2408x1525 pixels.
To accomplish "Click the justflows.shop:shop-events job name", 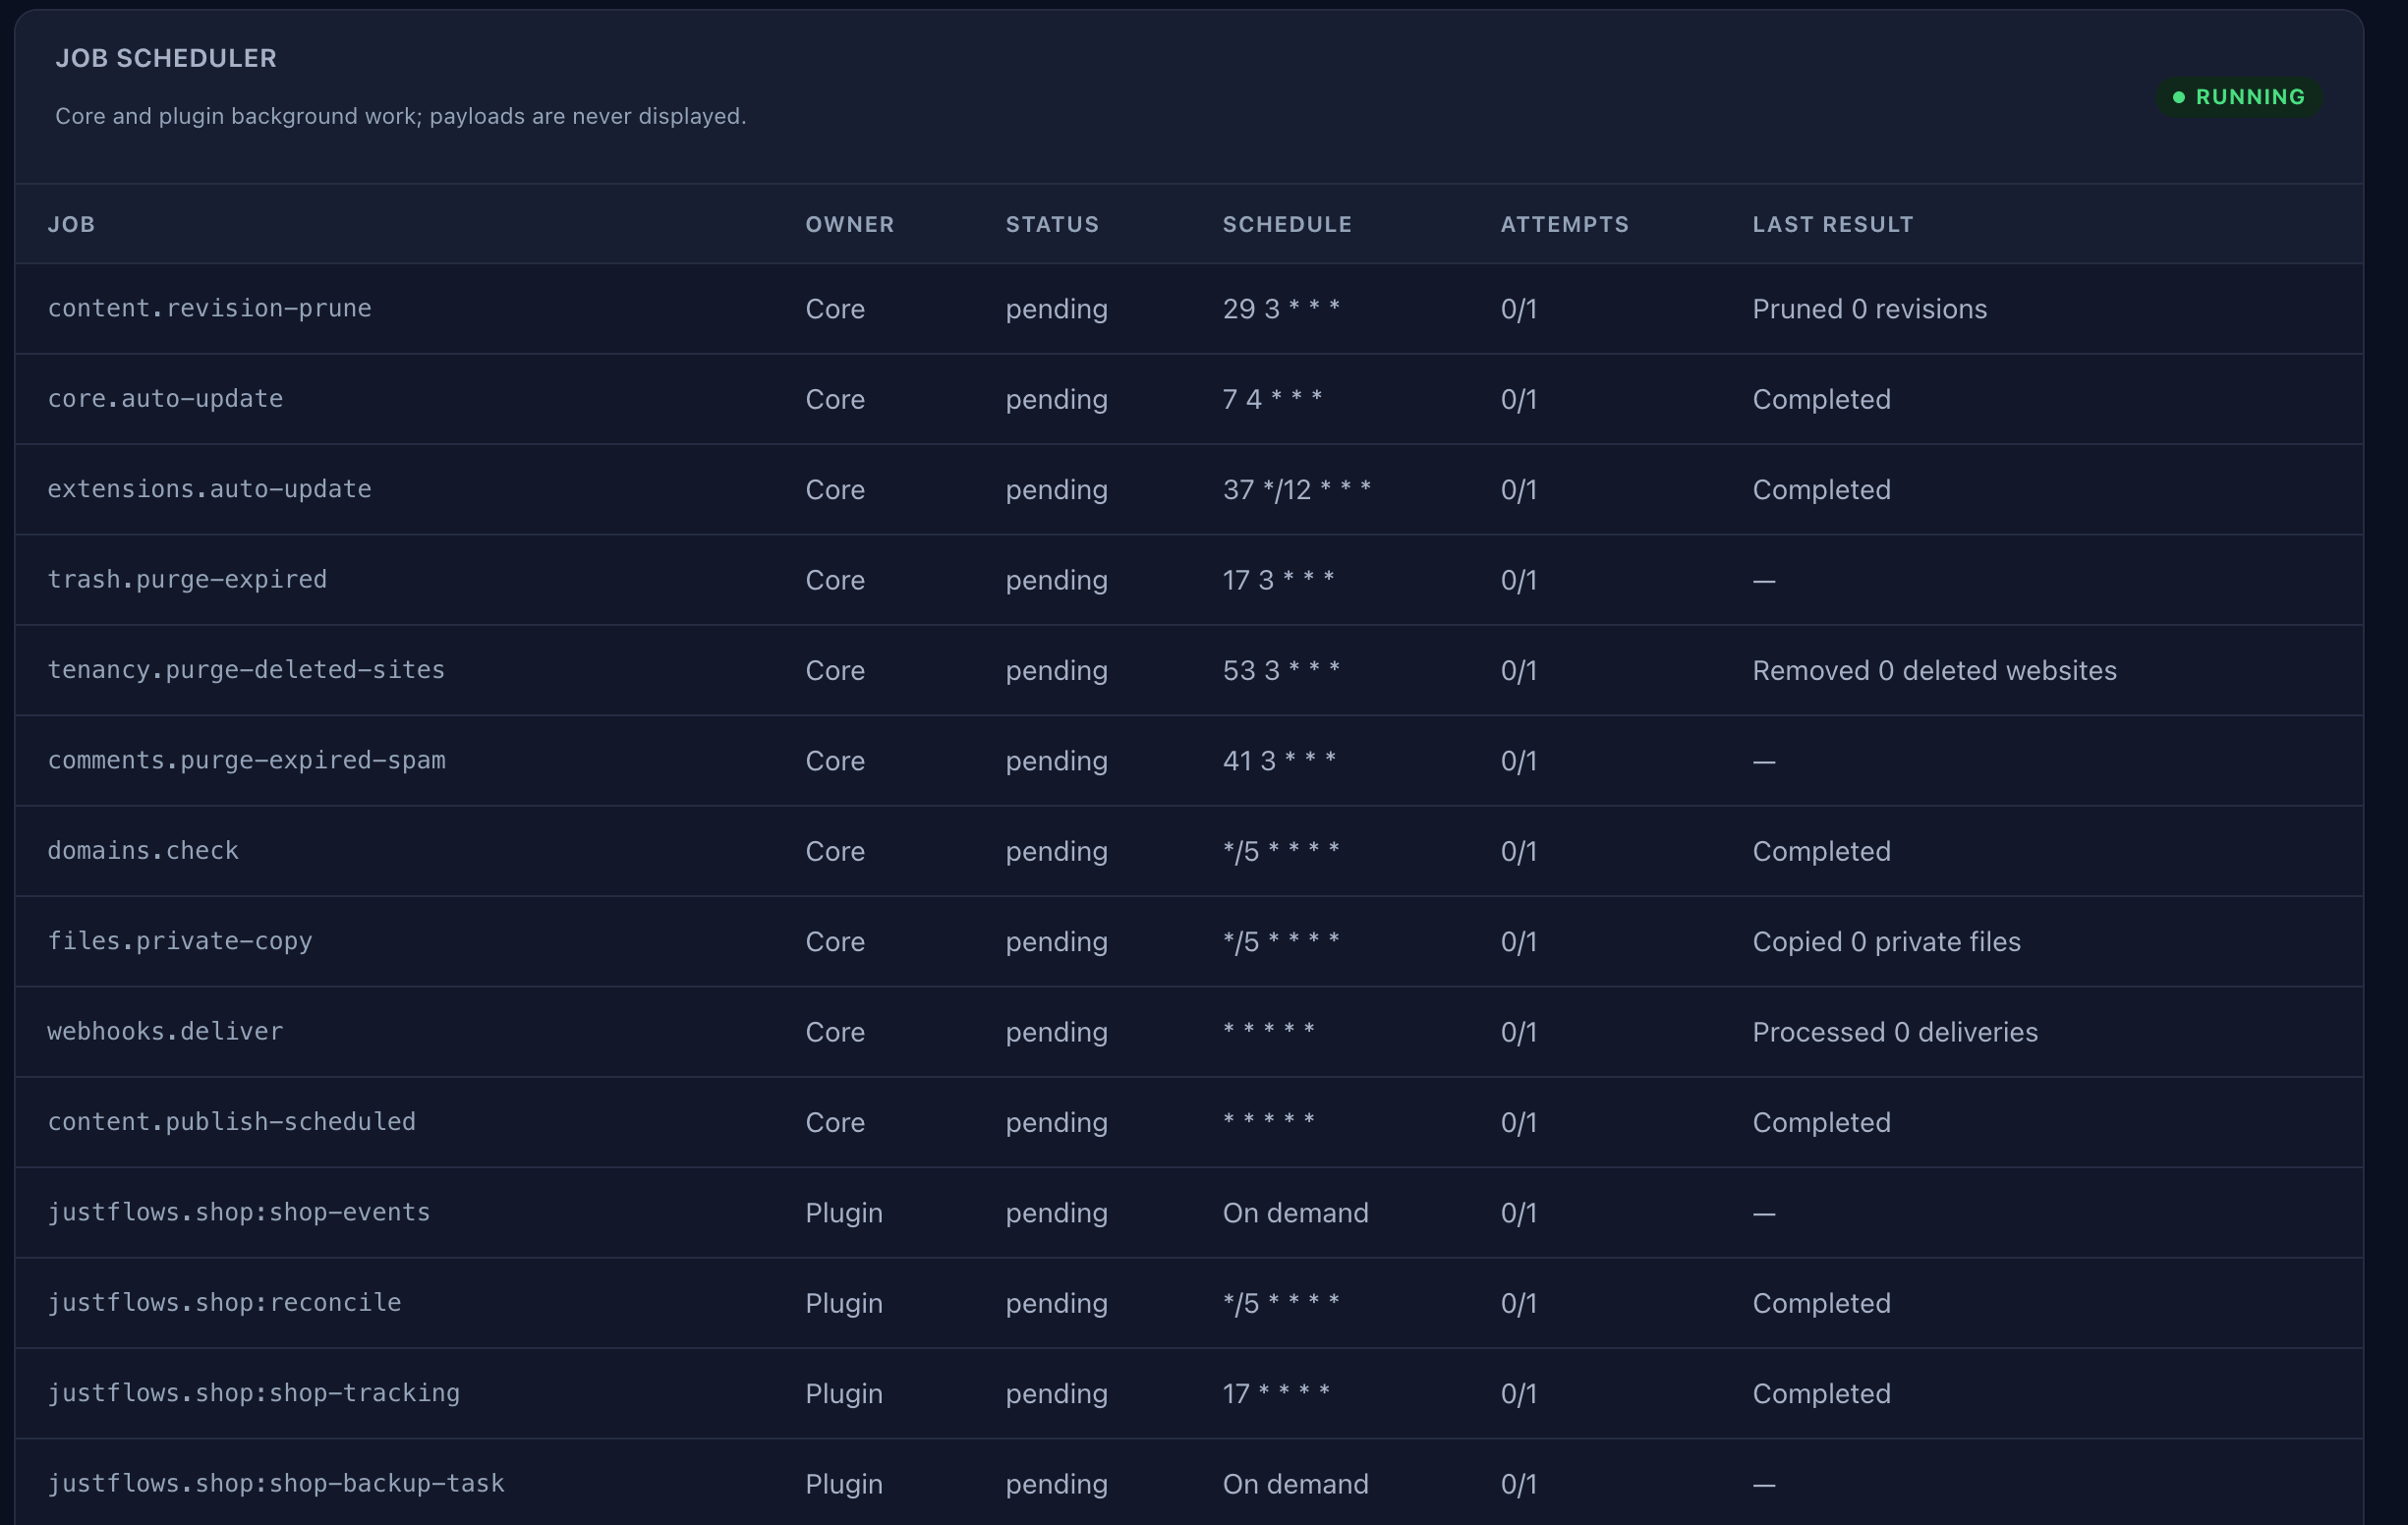I will click(239, 1212).
